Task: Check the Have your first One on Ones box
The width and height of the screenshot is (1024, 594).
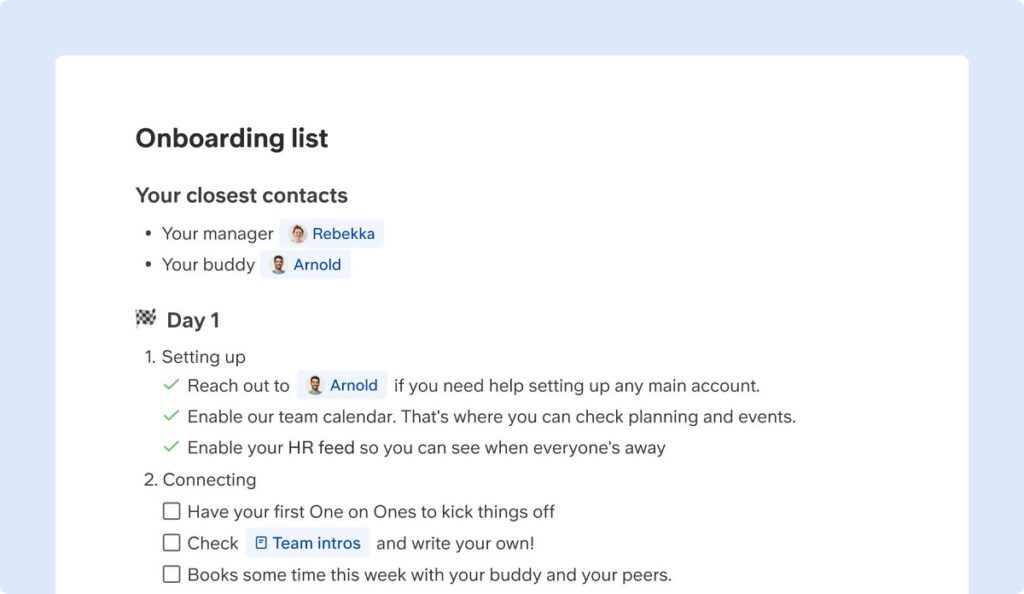Action: [172, 512]
